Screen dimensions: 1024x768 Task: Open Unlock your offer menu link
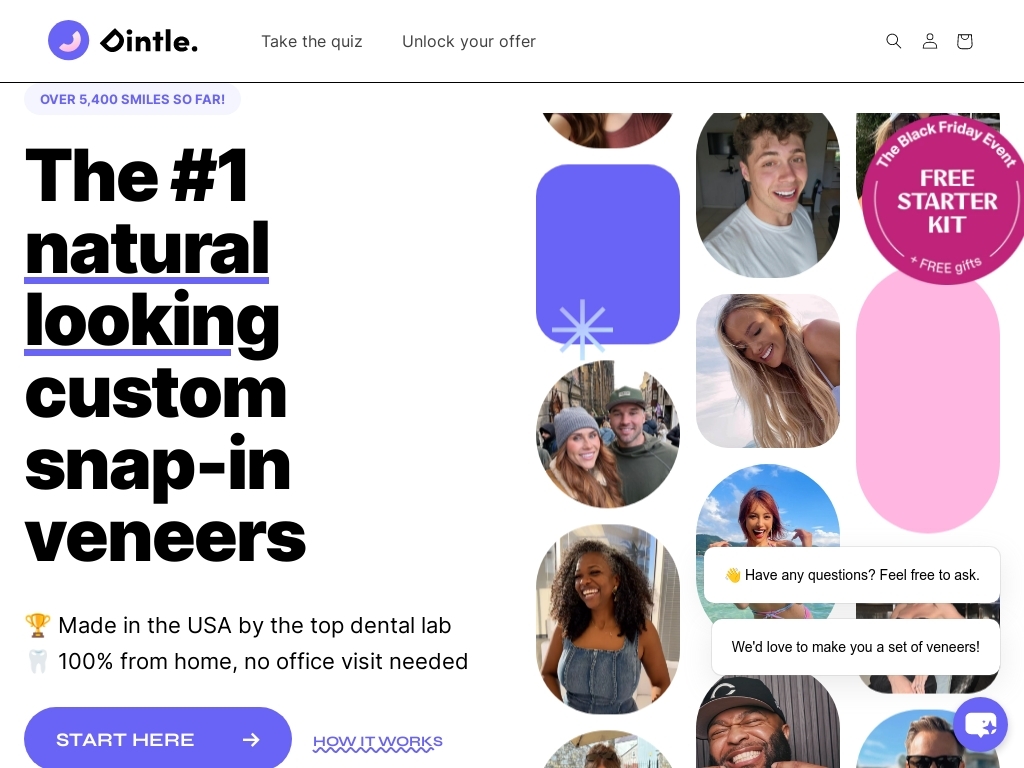(469, 41)
